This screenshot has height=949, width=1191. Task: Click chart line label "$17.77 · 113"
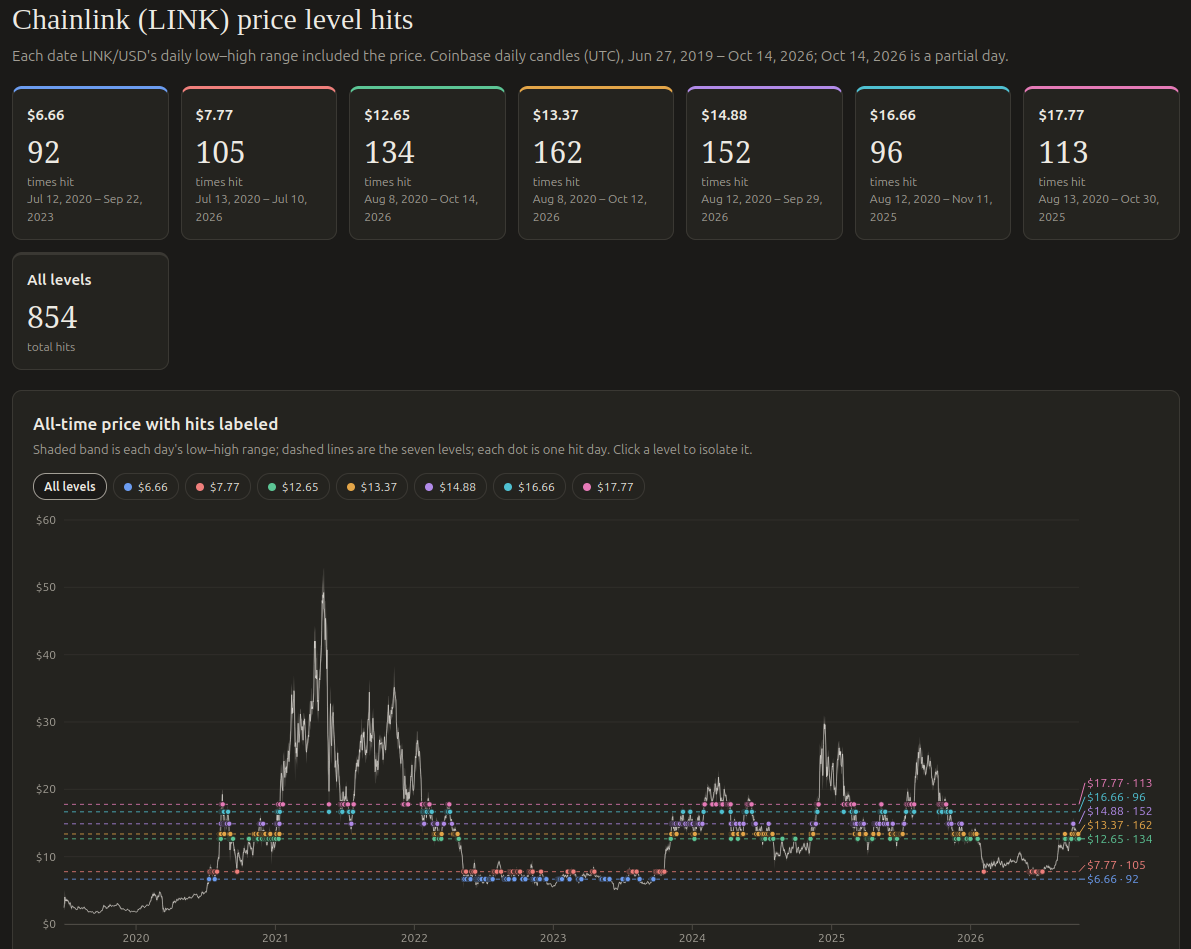click(1120, 783)
